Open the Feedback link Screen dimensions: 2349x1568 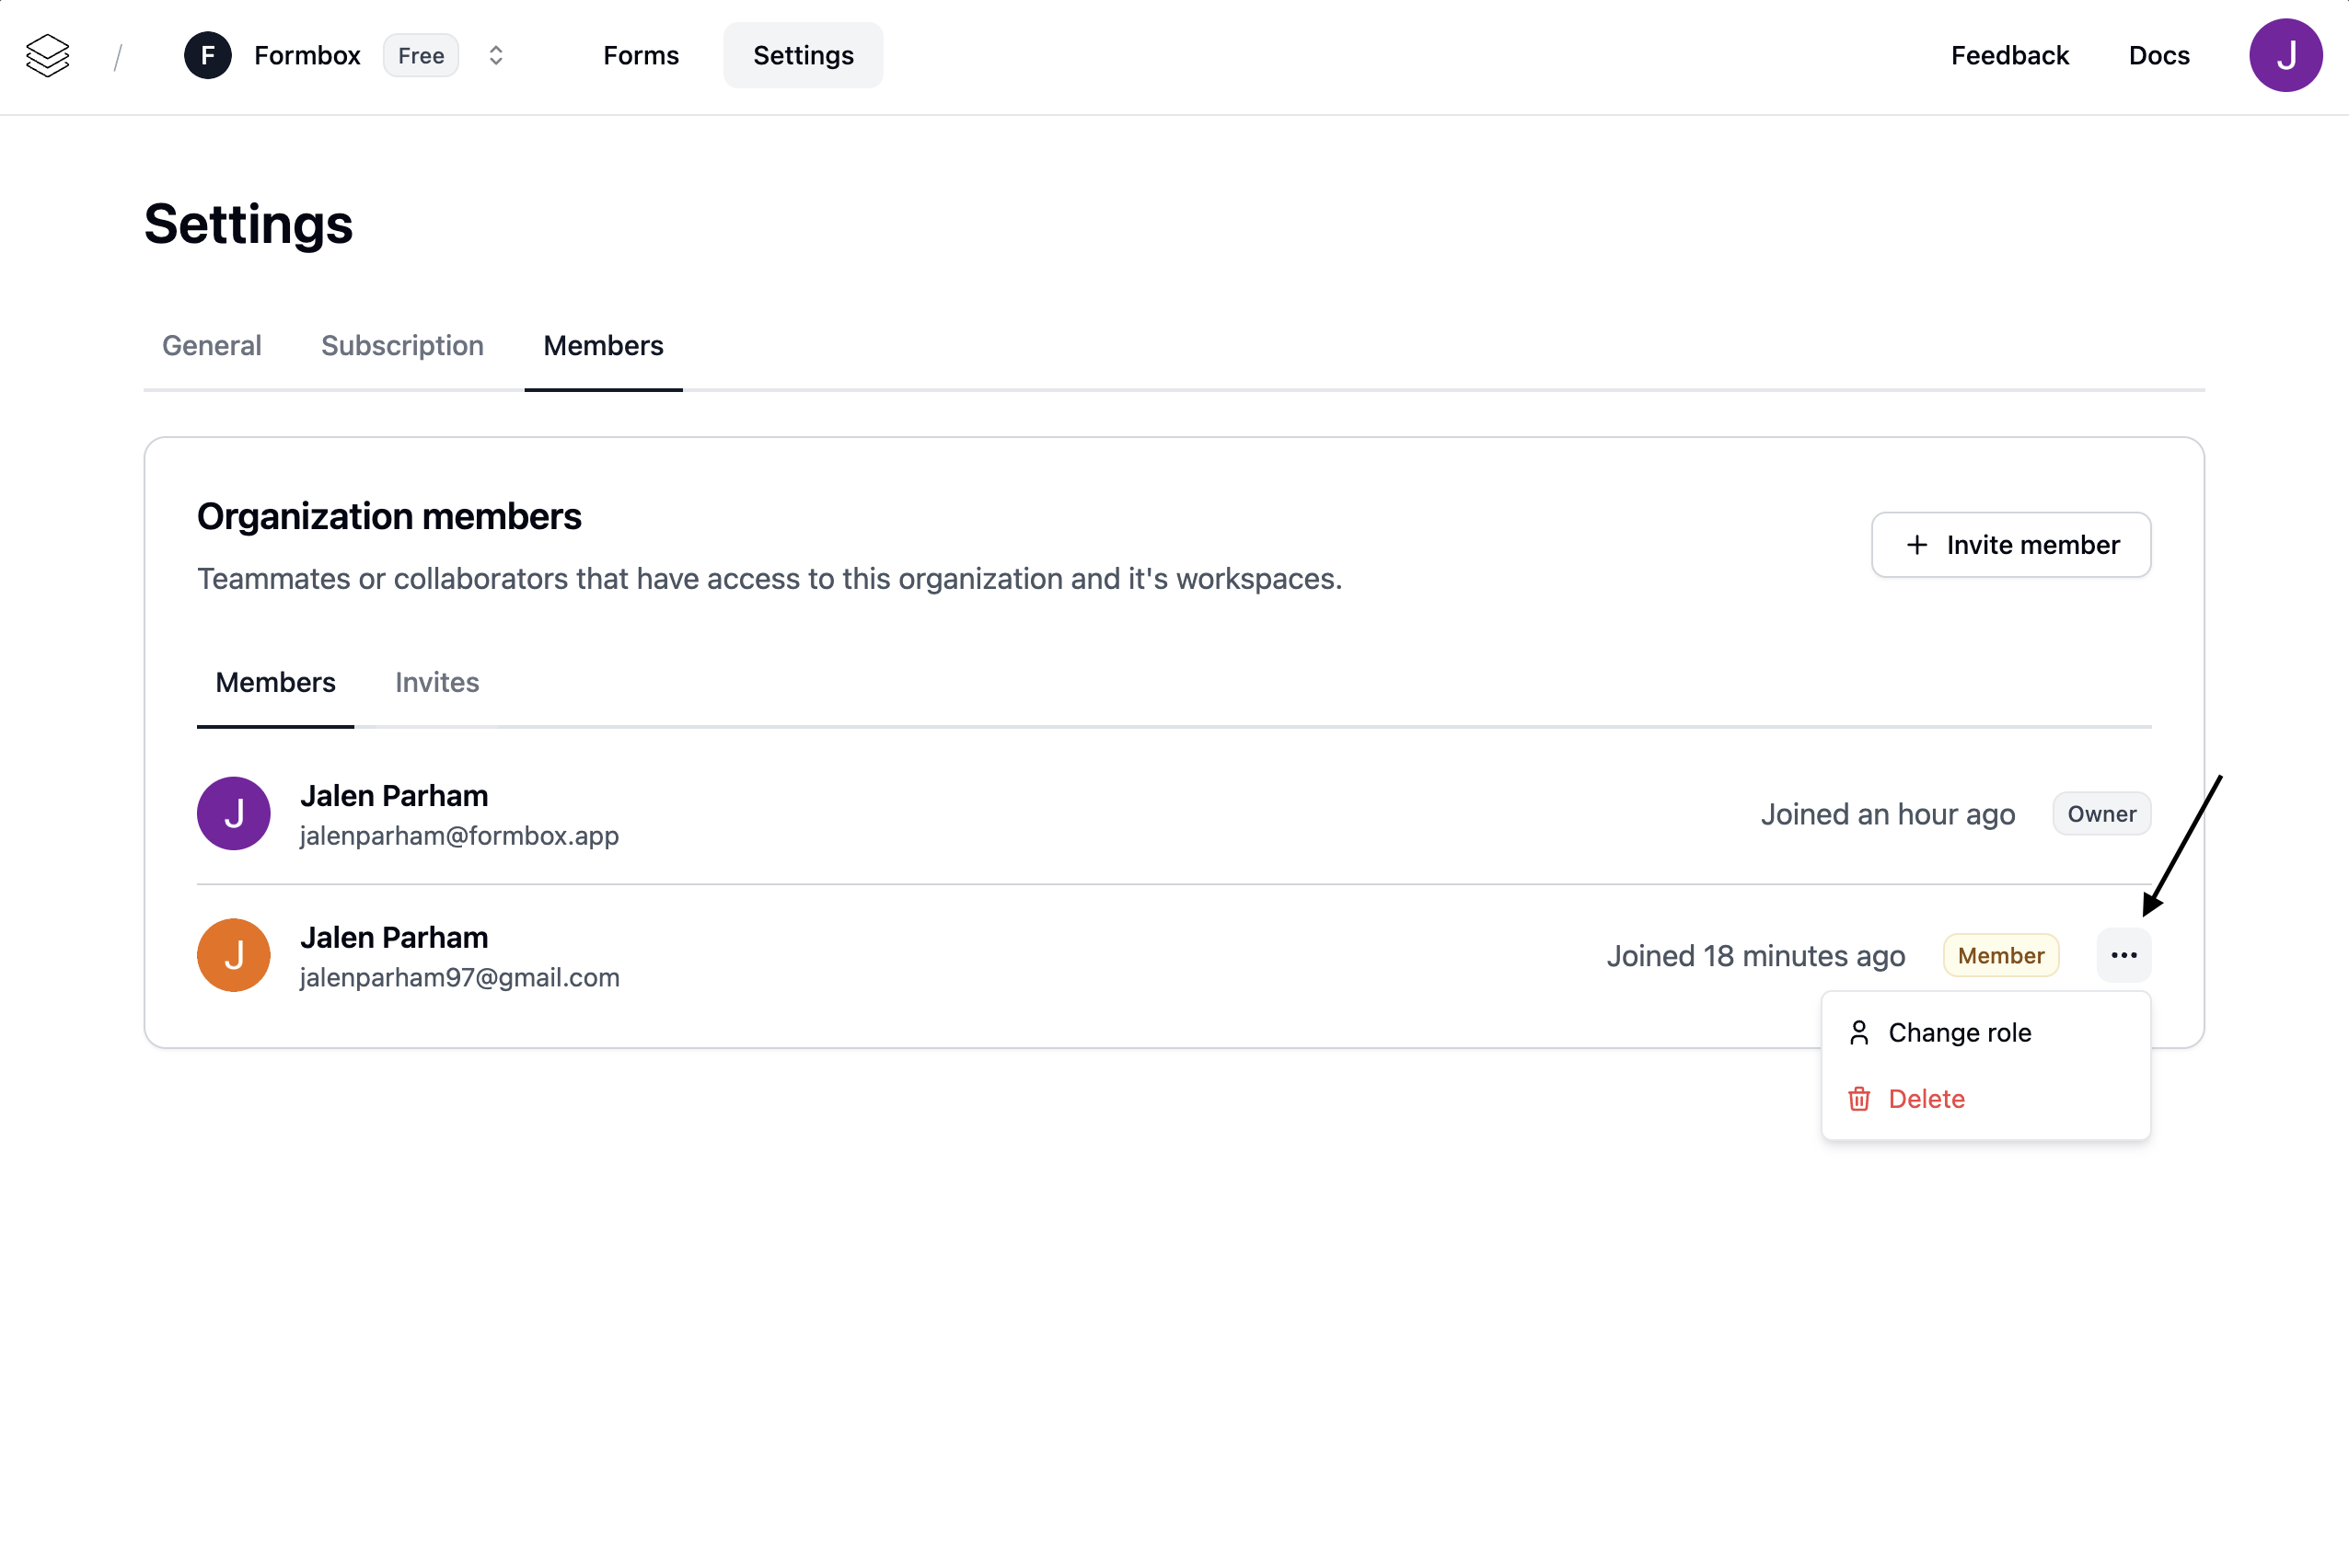pyautogui.click(x=2009, y=55)
